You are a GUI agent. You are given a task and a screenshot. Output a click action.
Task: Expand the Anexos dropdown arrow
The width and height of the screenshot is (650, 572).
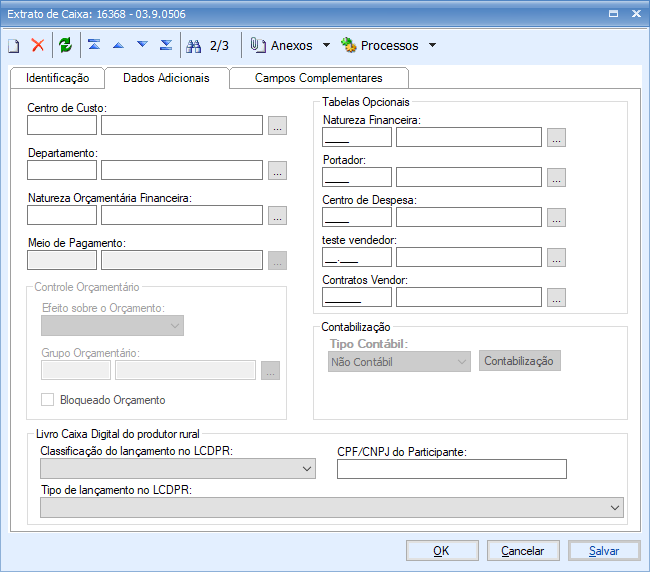point(326,45)
